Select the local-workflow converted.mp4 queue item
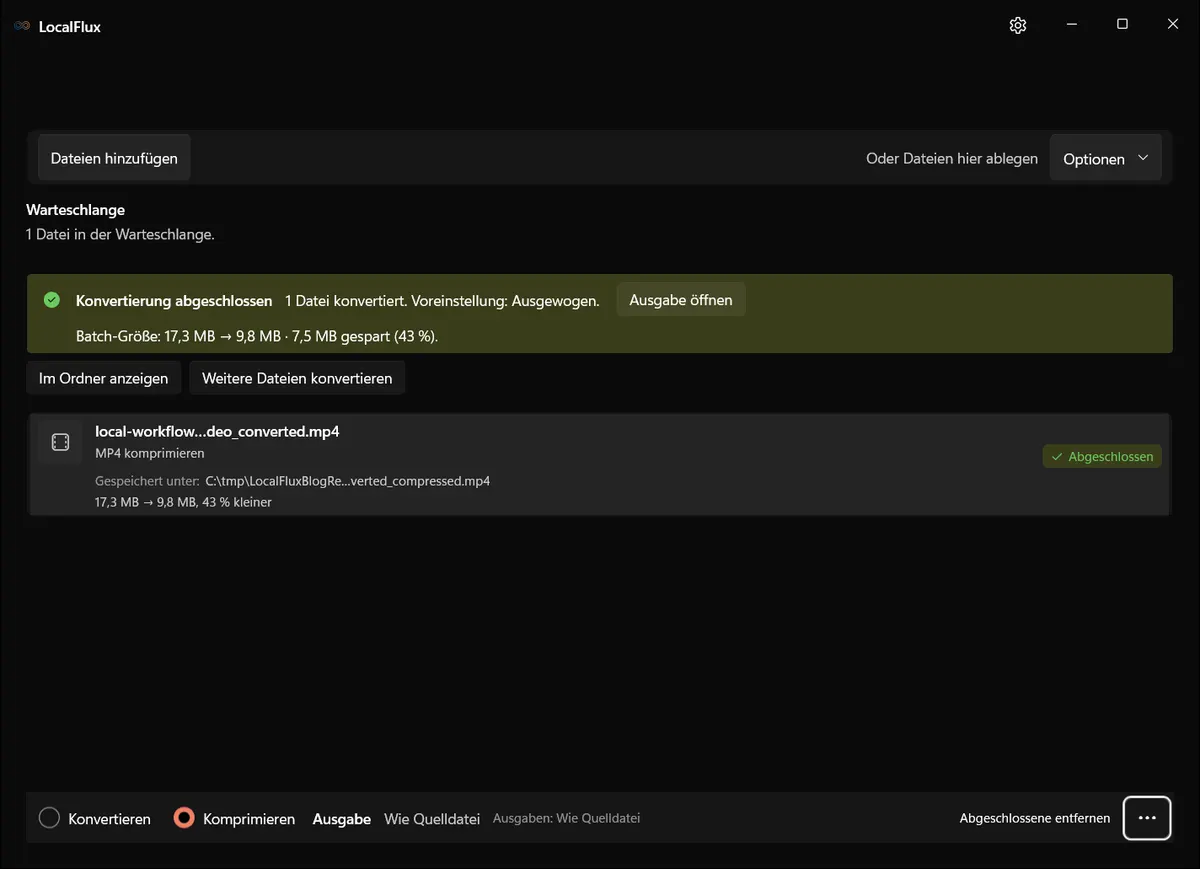The height and width of the screenshot is (869, 1200). tap(600, 465)
